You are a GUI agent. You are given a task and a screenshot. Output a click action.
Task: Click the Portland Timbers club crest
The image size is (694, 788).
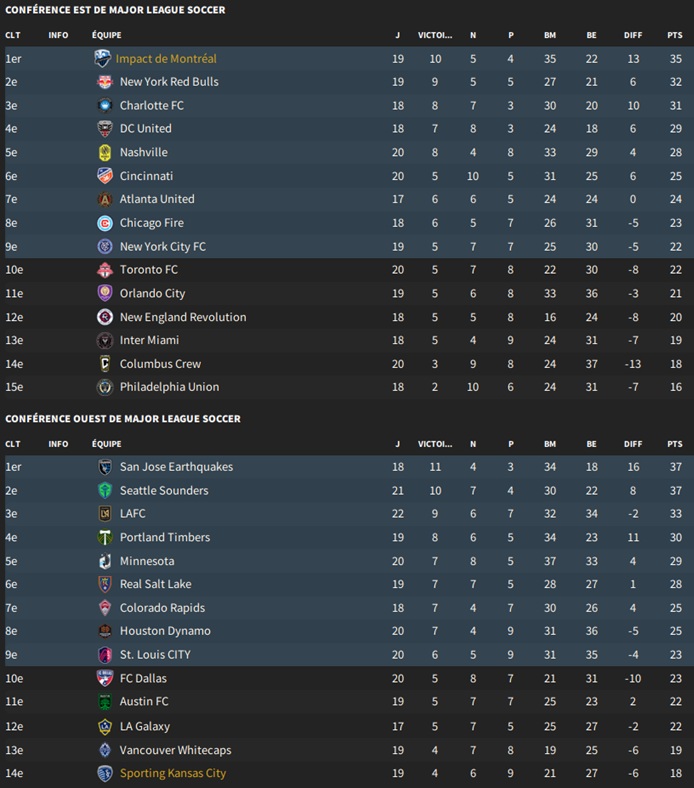(104, 537)
